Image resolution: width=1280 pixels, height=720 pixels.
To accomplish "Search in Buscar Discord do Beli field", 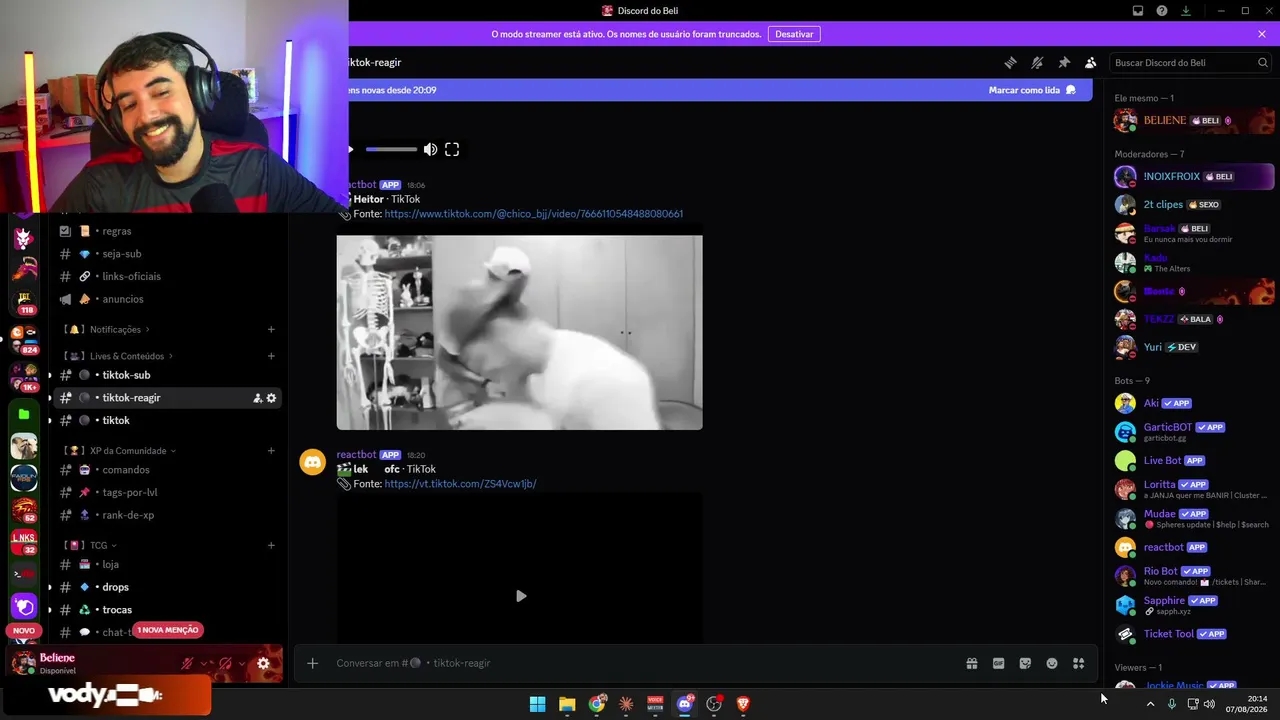I will 1191,63.
